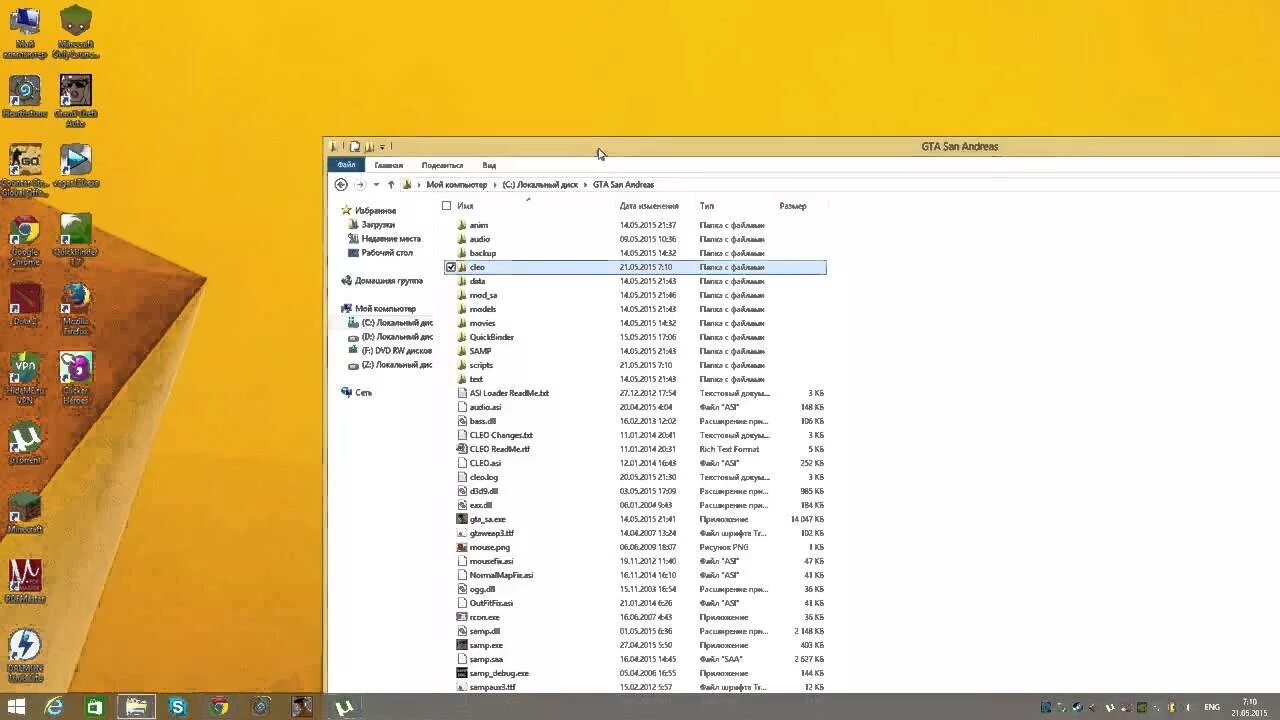Viewport: 1280px width, 720px height.
Task: Open the Dota 2 desktop icon
Action: point(25,305)
